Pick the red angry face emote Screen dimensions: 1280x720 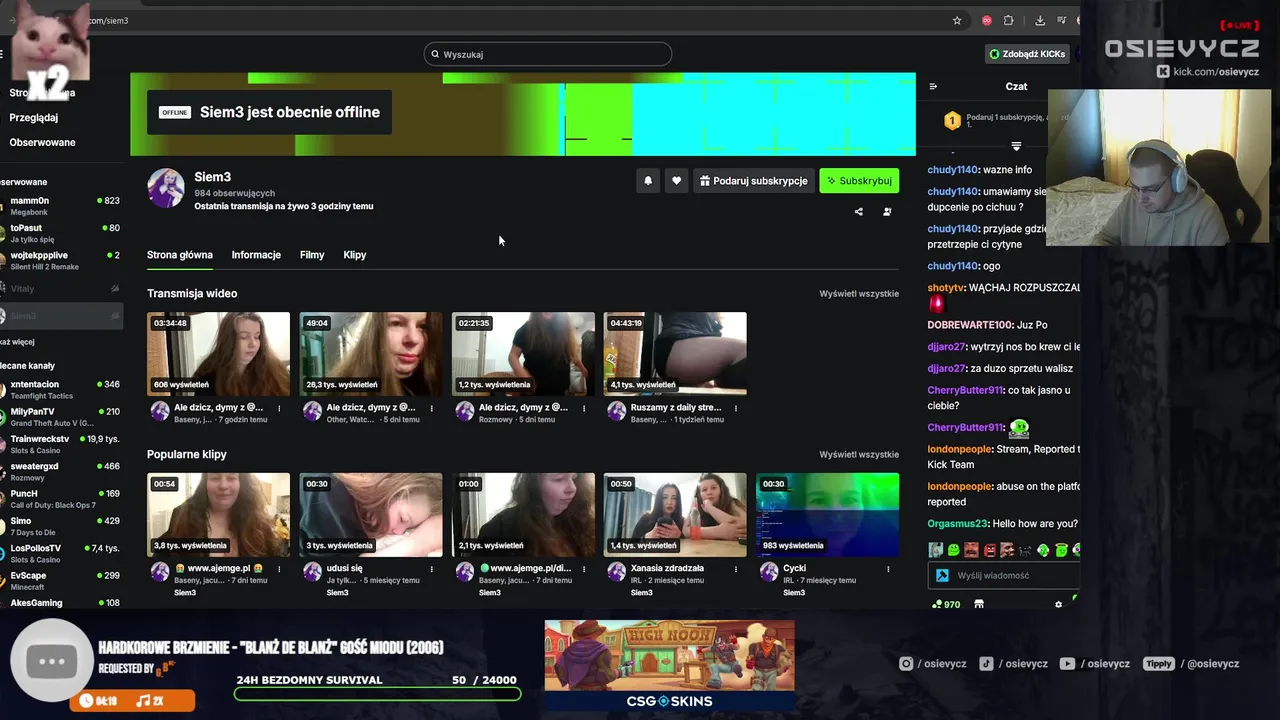point(990,550)
